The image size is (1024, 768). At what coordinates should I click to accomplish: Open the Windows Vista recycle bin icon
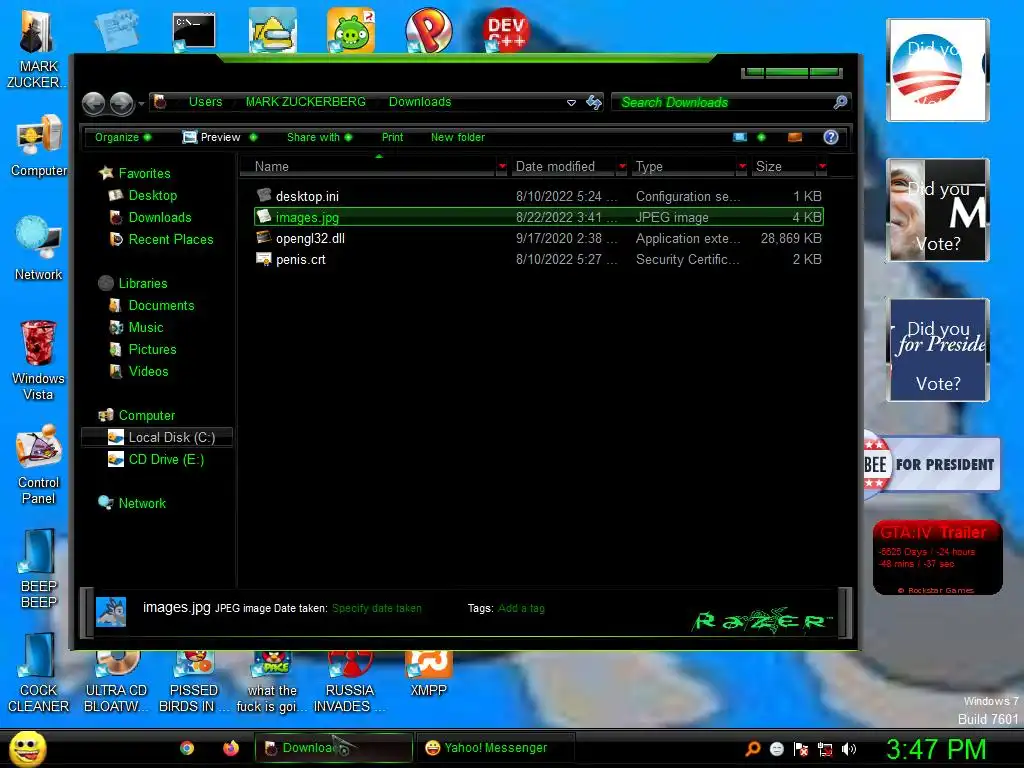[38, 360]
